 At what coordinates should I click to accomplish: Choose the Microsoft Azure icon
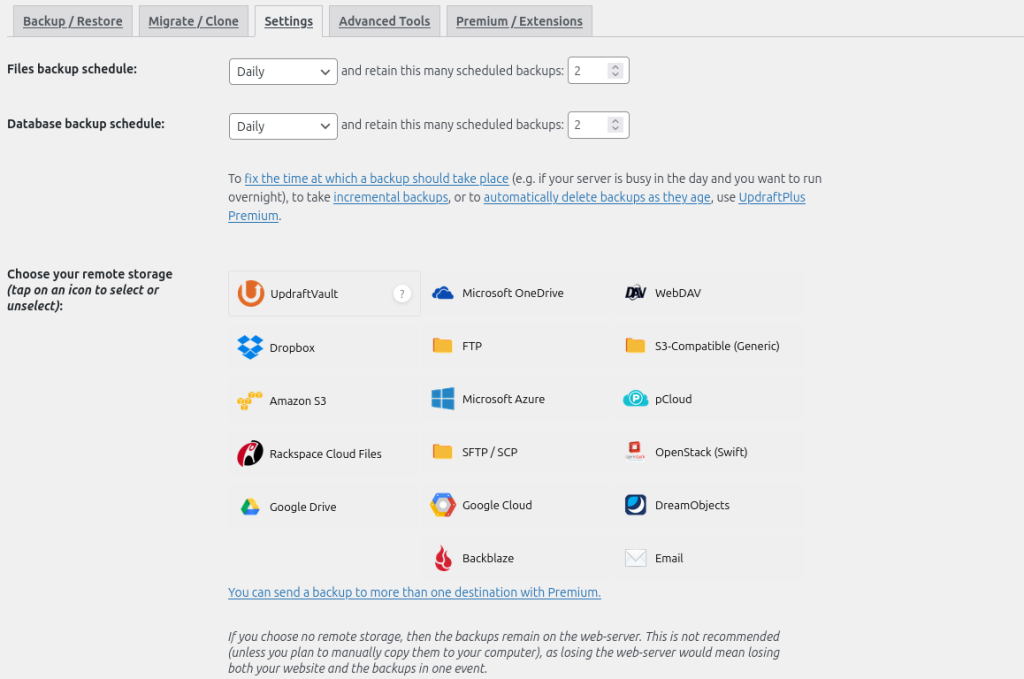pos(443,399)
